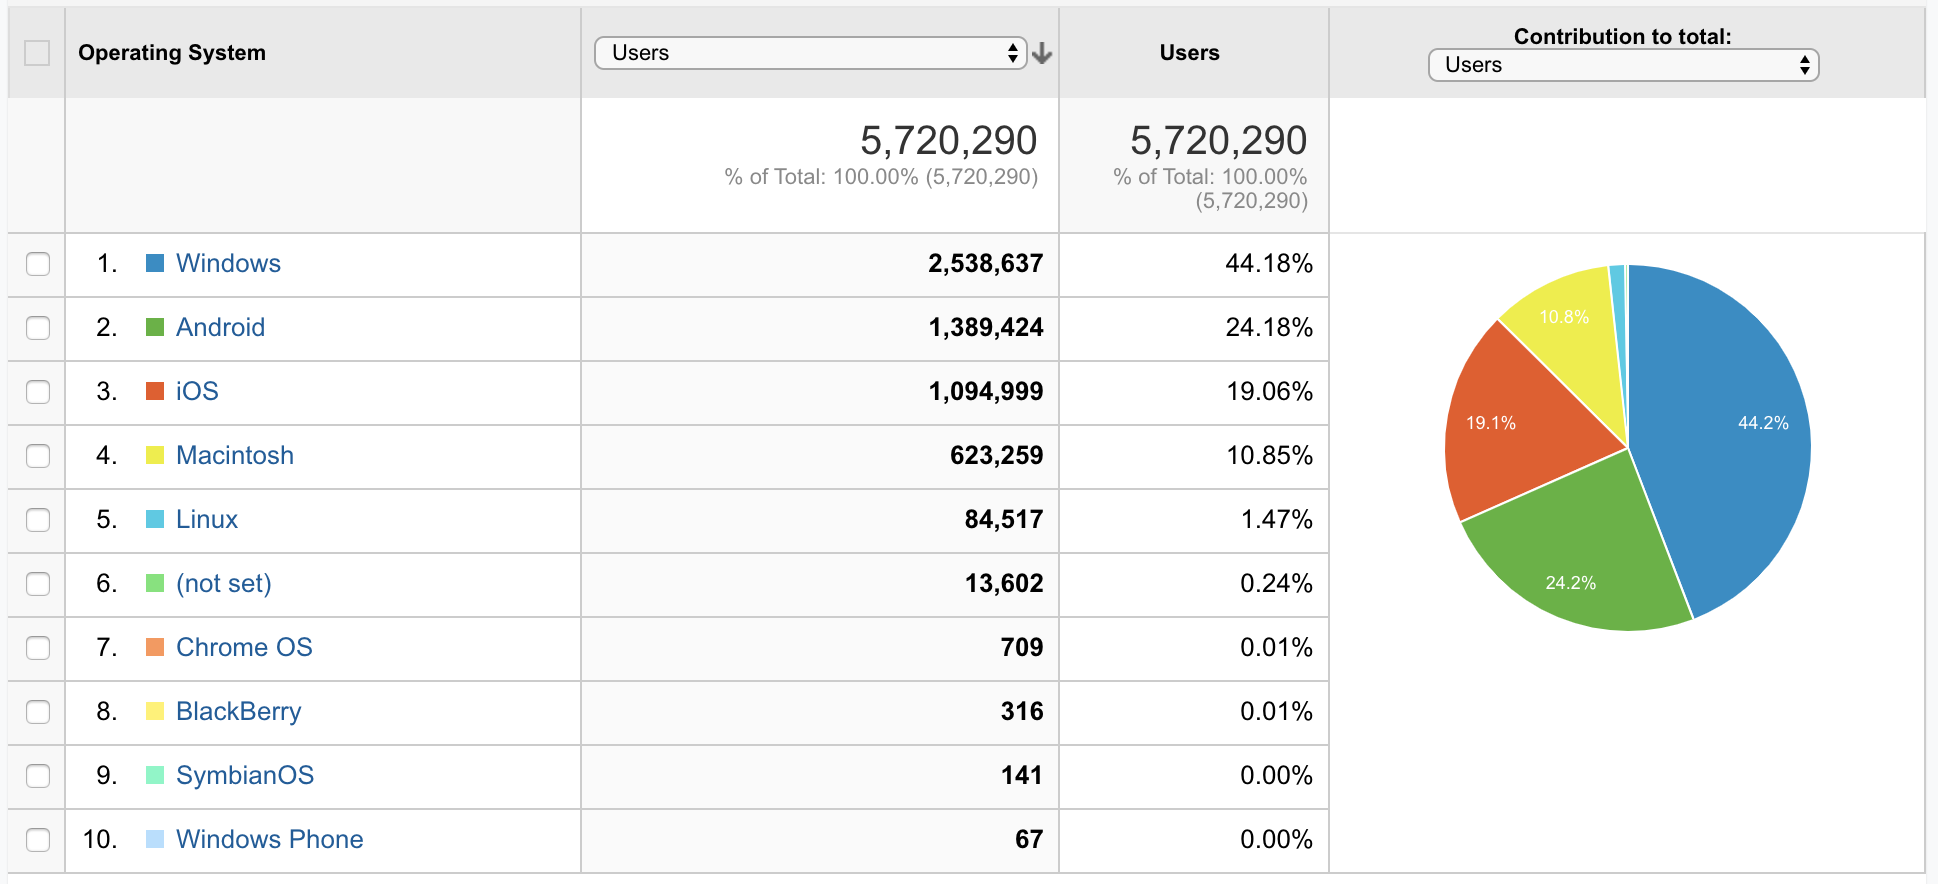Click the green Android legend square
1938x884 pixels.
tap(155, 327)
